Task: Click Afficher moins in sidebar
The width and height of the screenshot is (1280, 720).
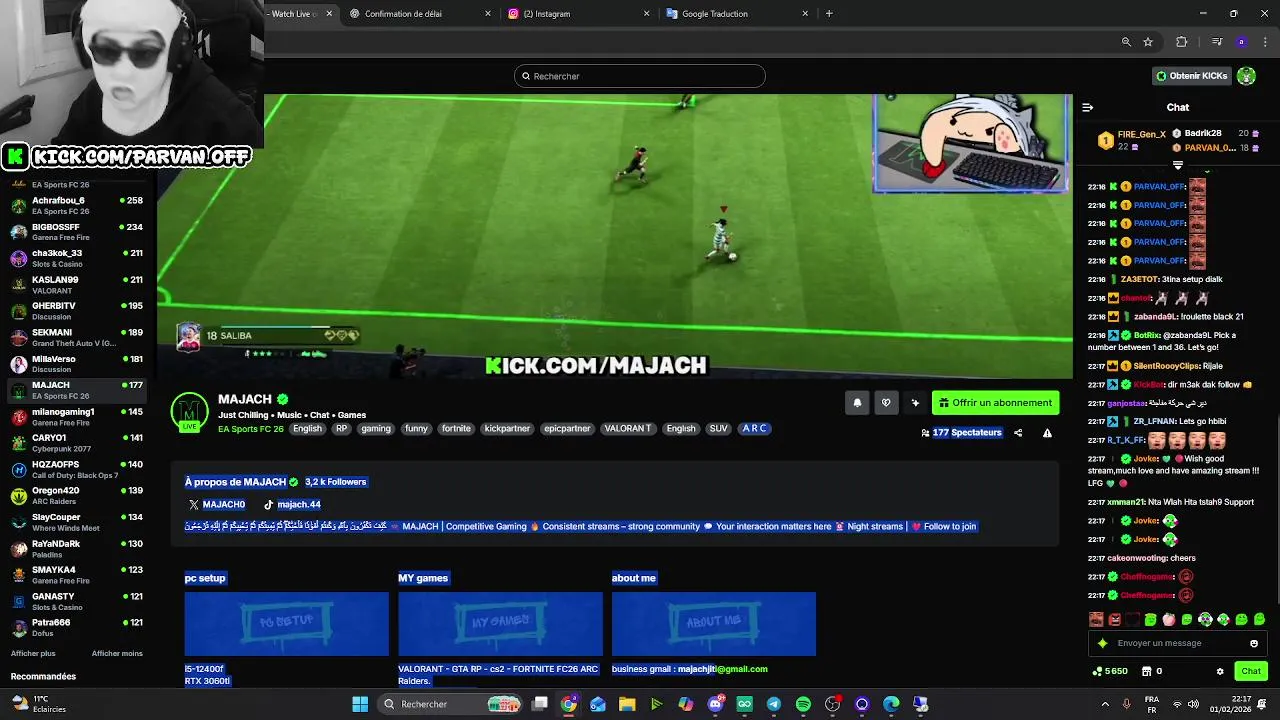Action: click(117, 653)
